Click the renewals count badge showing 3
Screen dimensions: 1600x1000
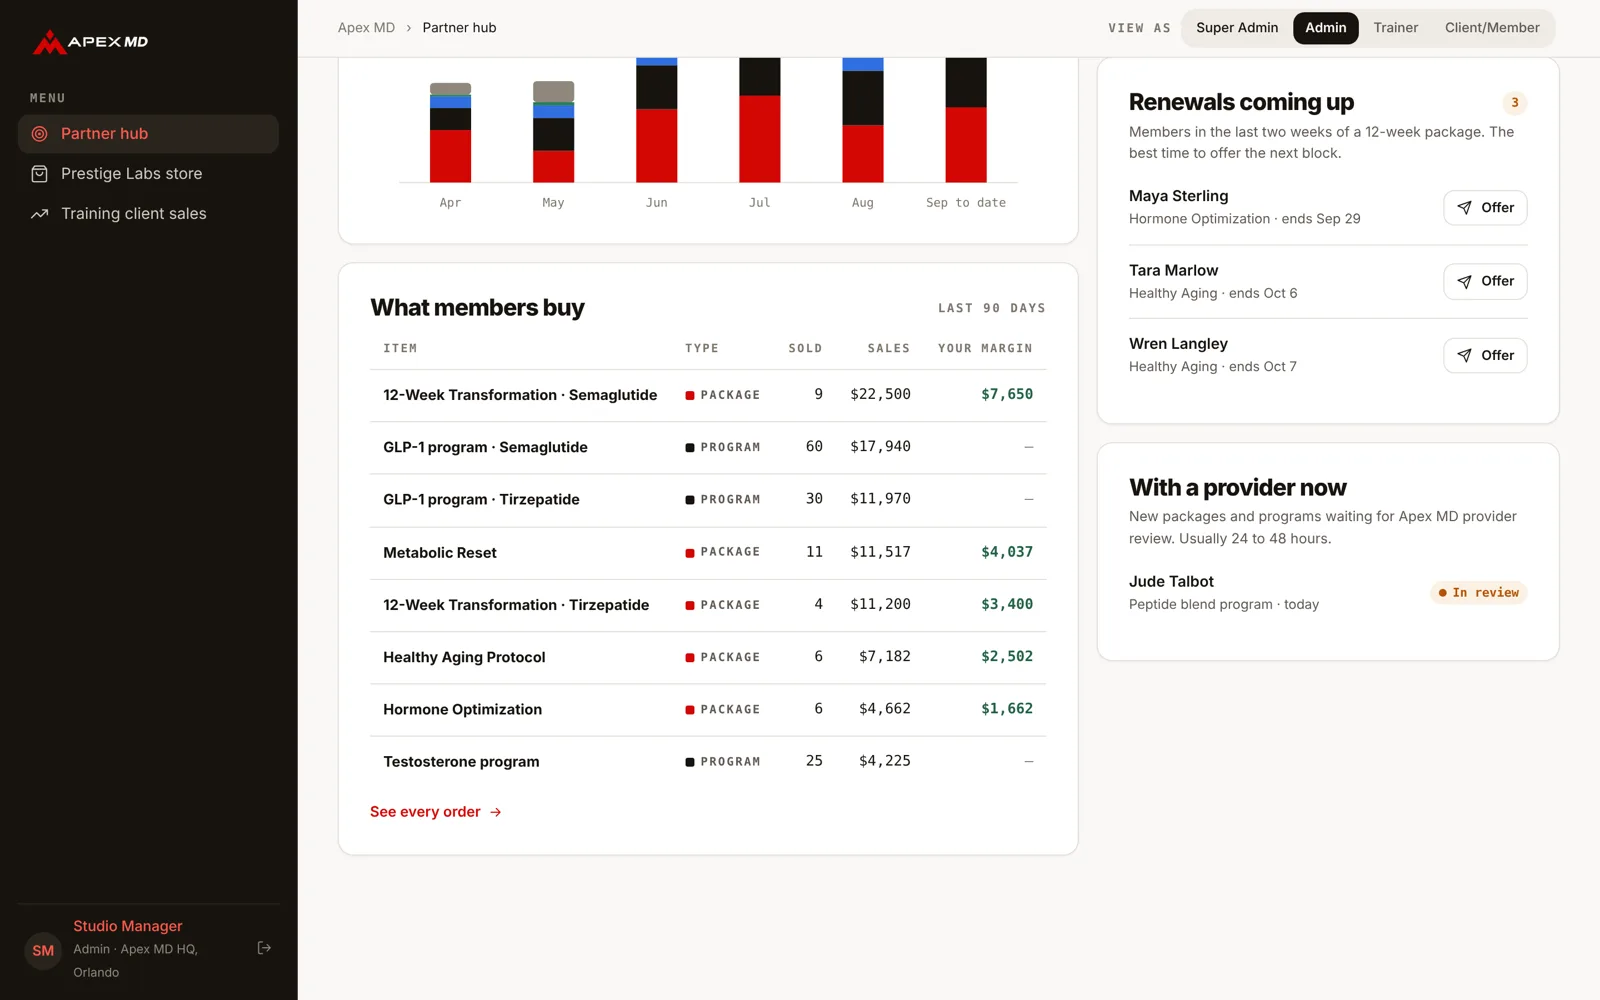point(1515,103)
